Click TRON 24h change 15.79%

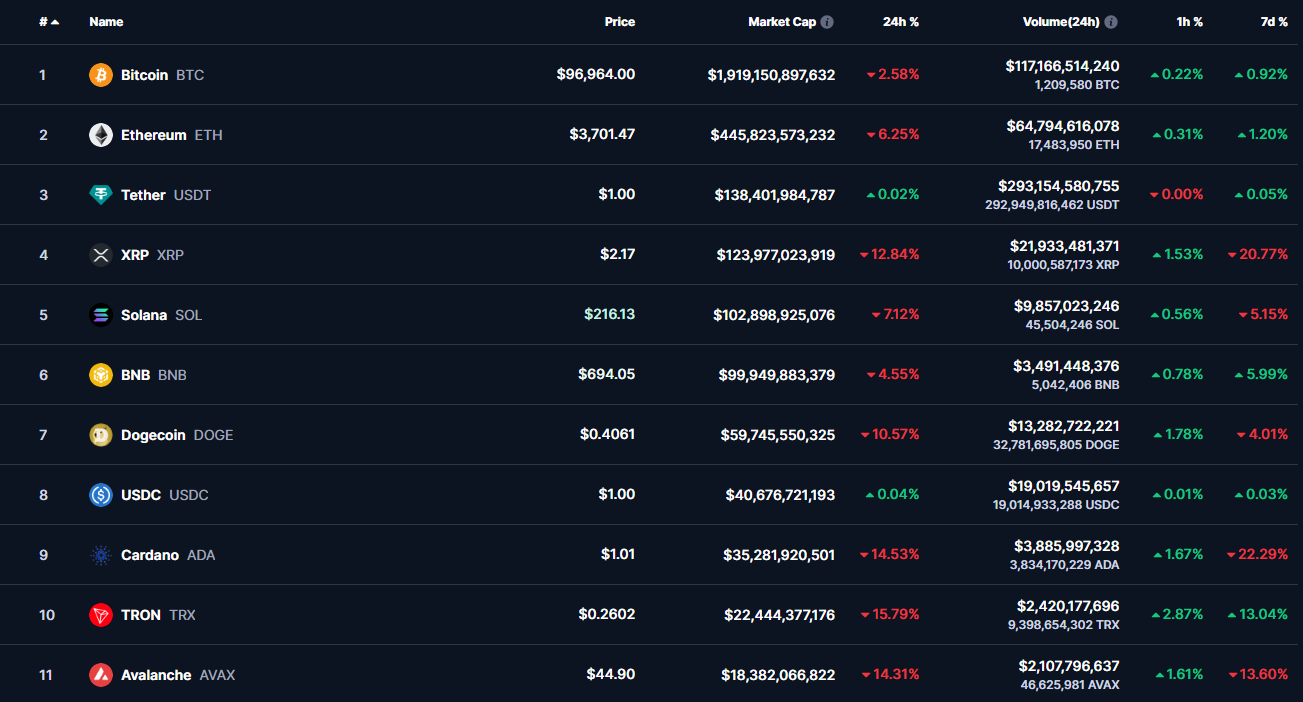(x=890, y=615)
